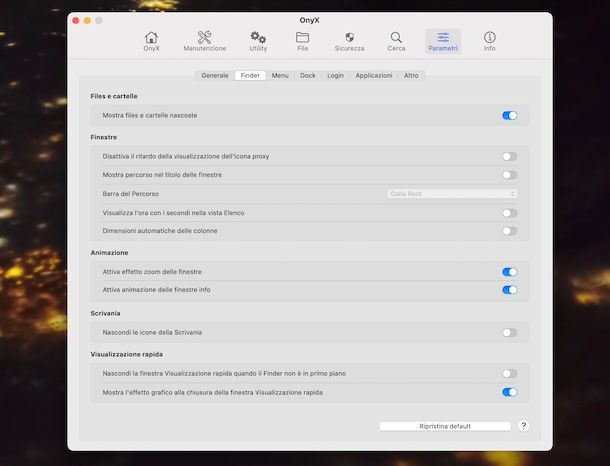Select the Parametri sliders icon
This screenshot has height=466, width=610.
(x=443, y=41)
